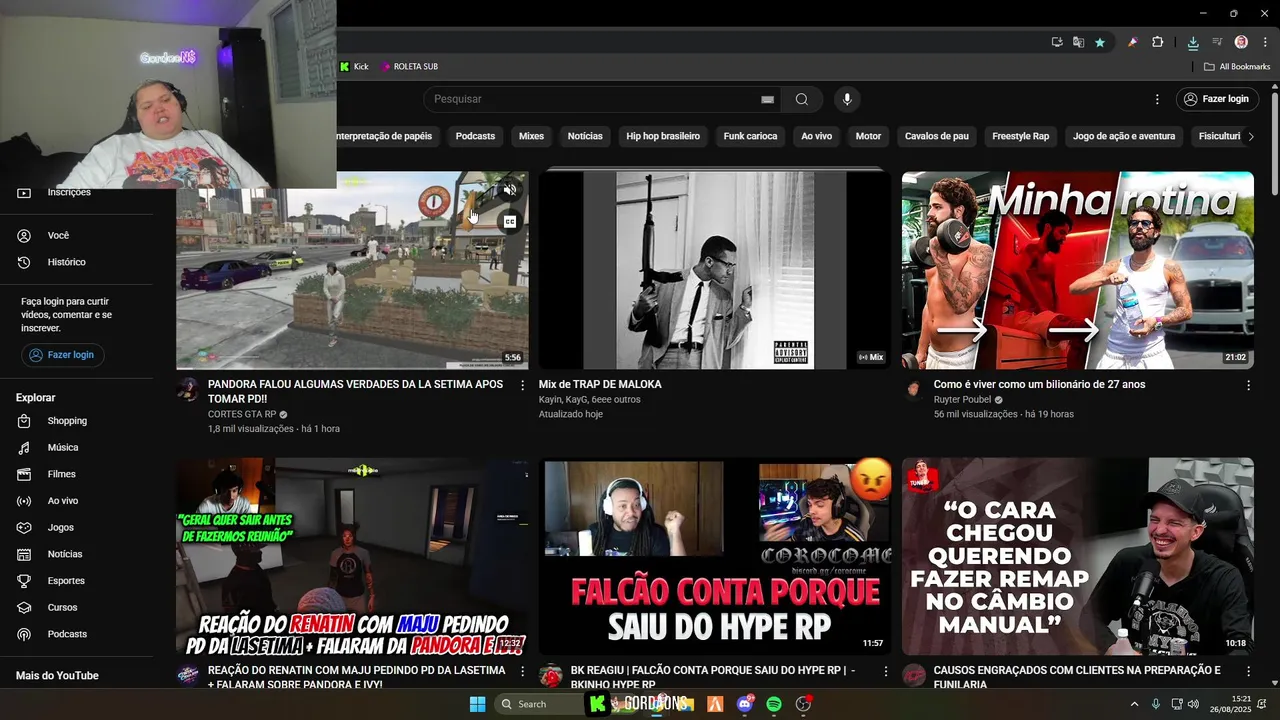1280x720 pixels.
Task: Start voice search with the microphone icon
Action: pos(847,99)
